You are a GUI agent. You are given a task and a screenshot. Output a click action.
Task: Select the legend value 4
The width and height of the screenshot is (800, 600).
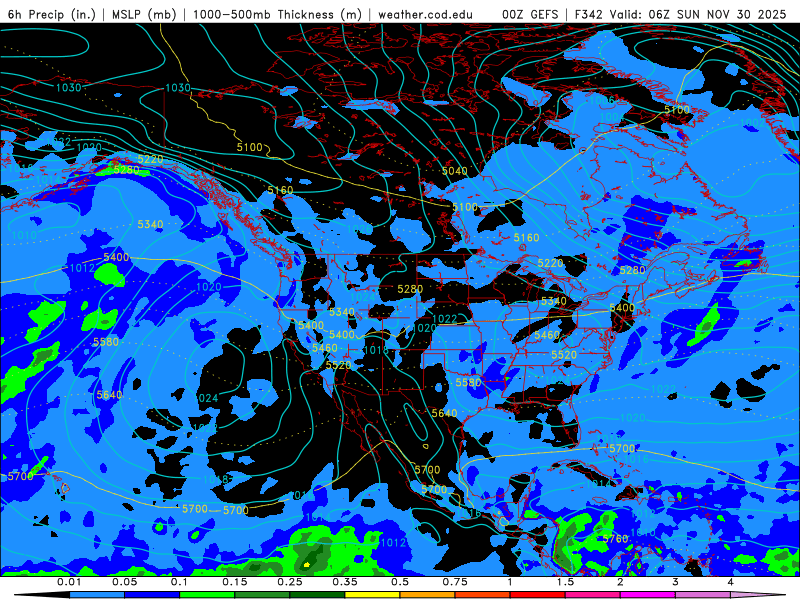pyautogui.click(x=731, y=582)
